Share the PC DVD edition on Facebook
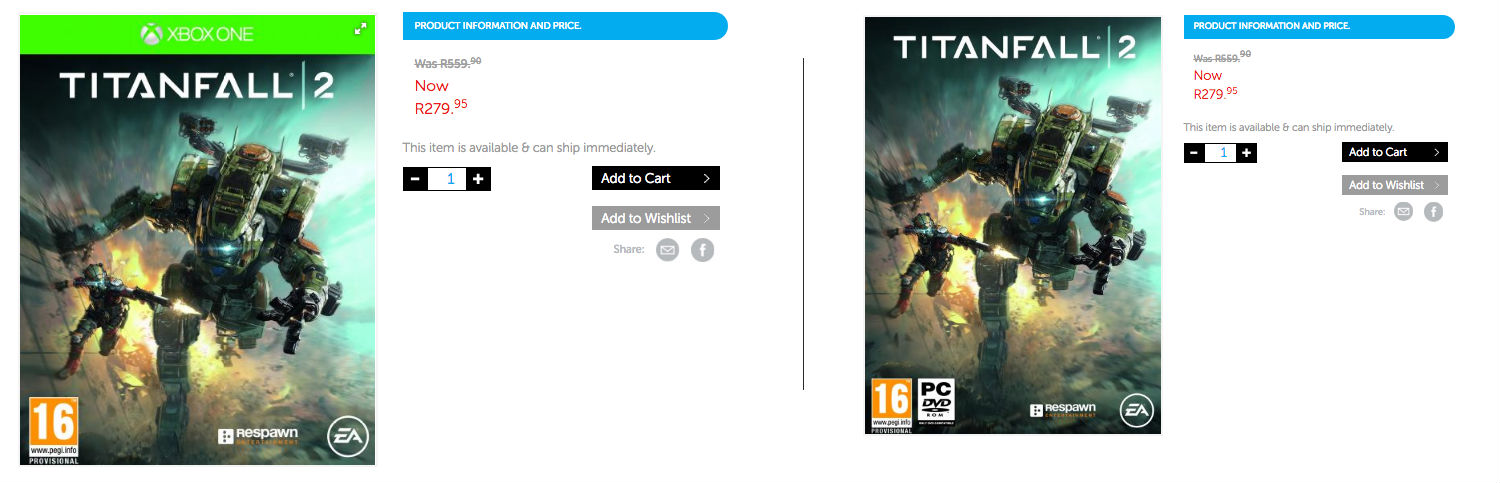 tap(1433, 211)
